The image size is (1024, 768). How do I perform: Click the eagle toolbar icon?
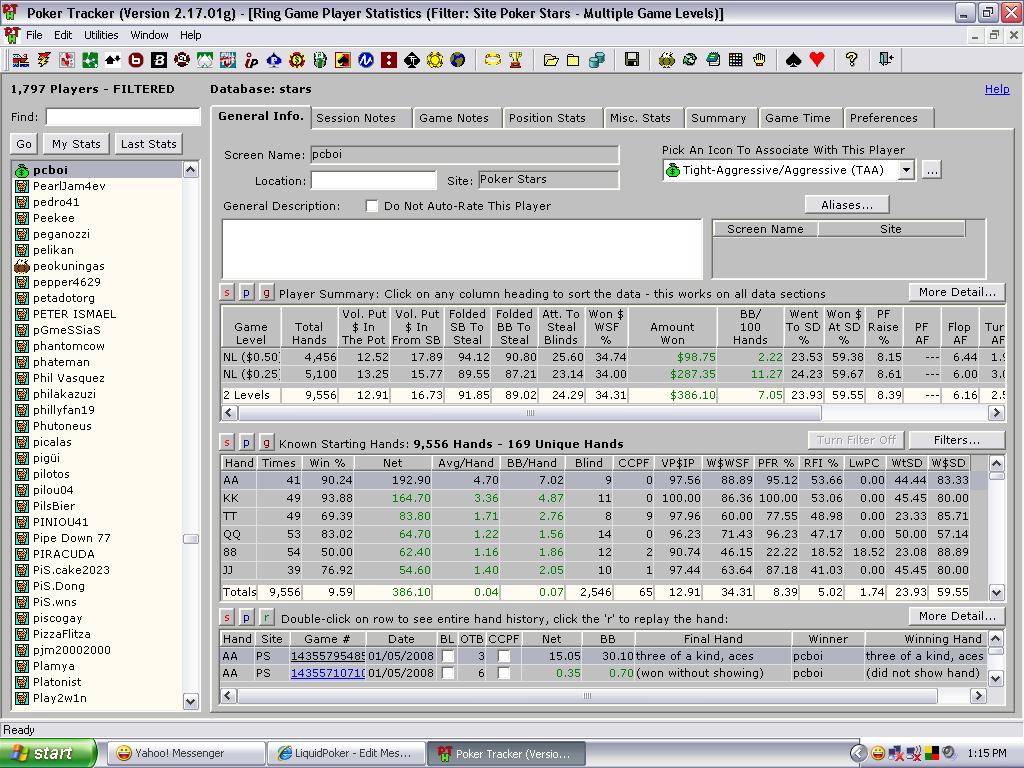pos(666,60)
